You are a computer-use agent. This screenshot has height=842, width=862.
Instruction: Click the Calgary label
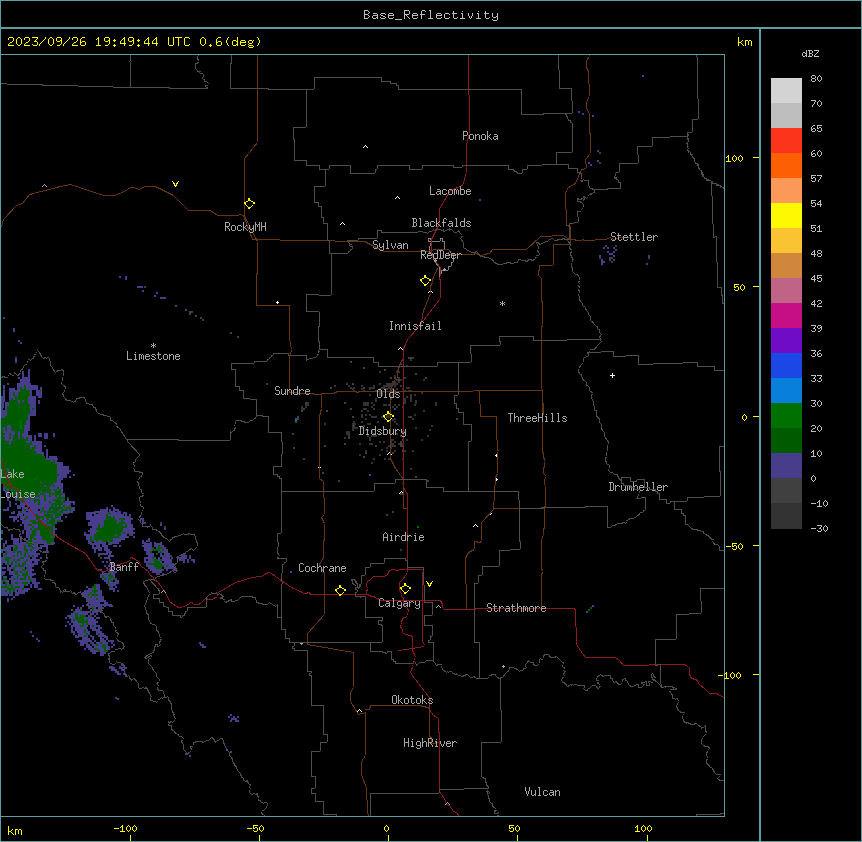tap(399, 603)
